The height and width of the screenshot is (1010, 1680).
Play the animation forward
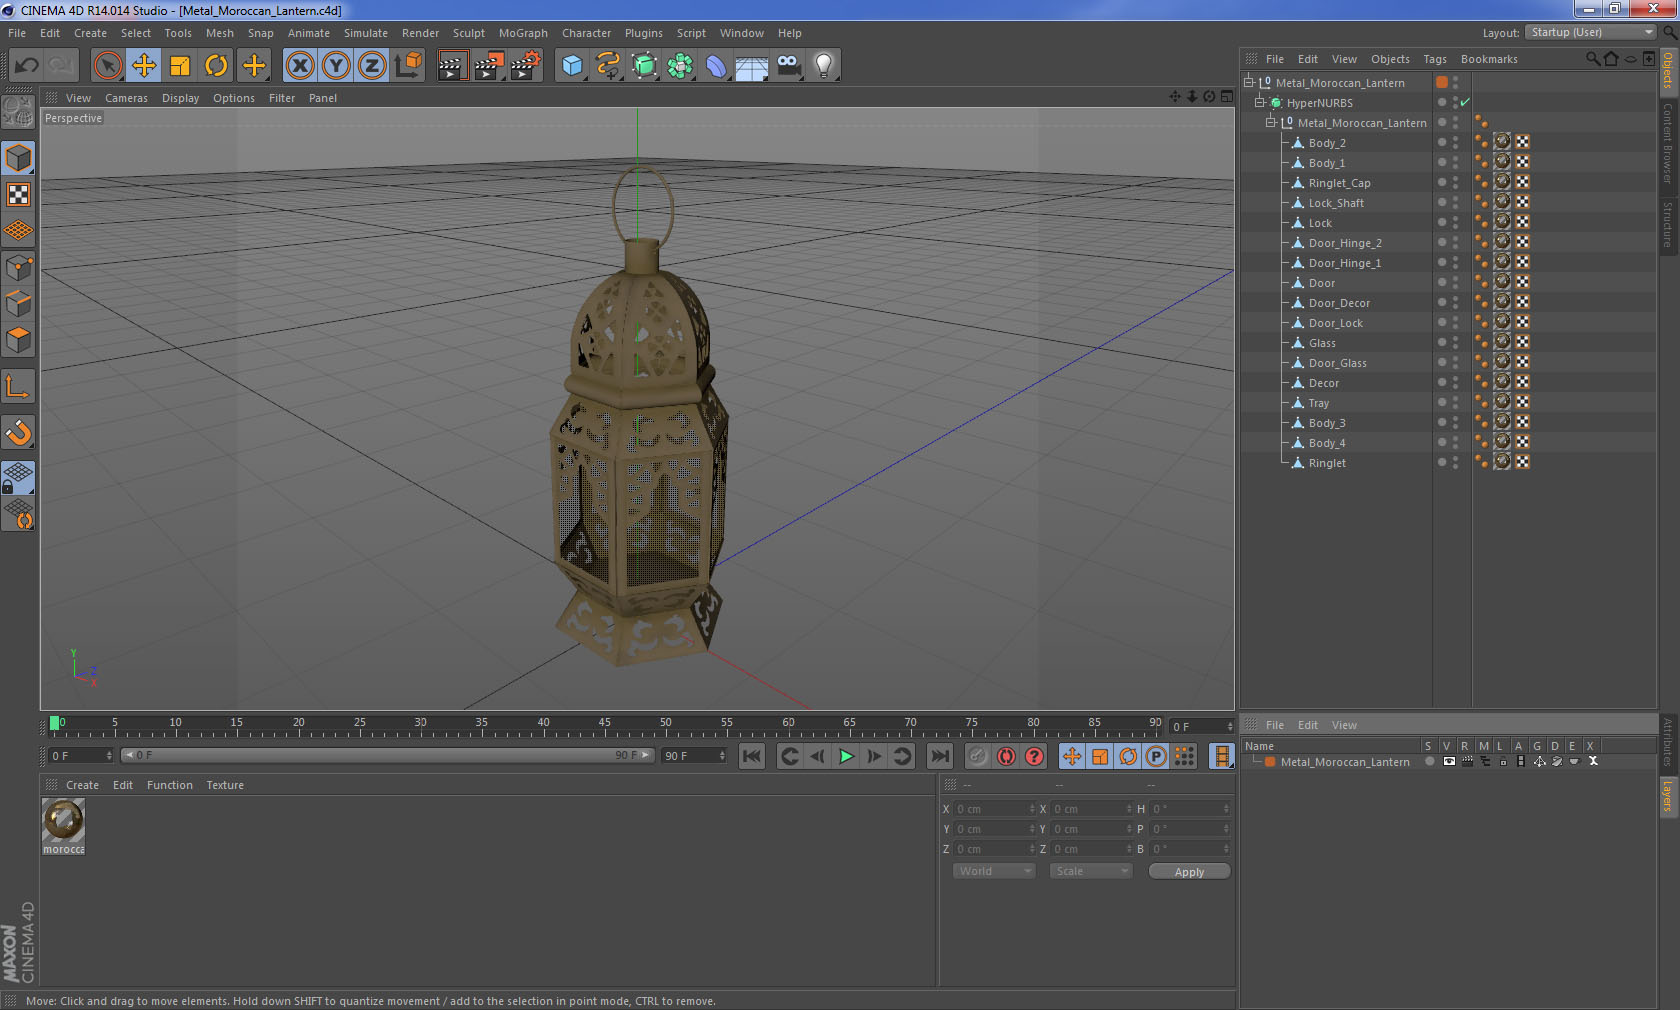[846, 756]
